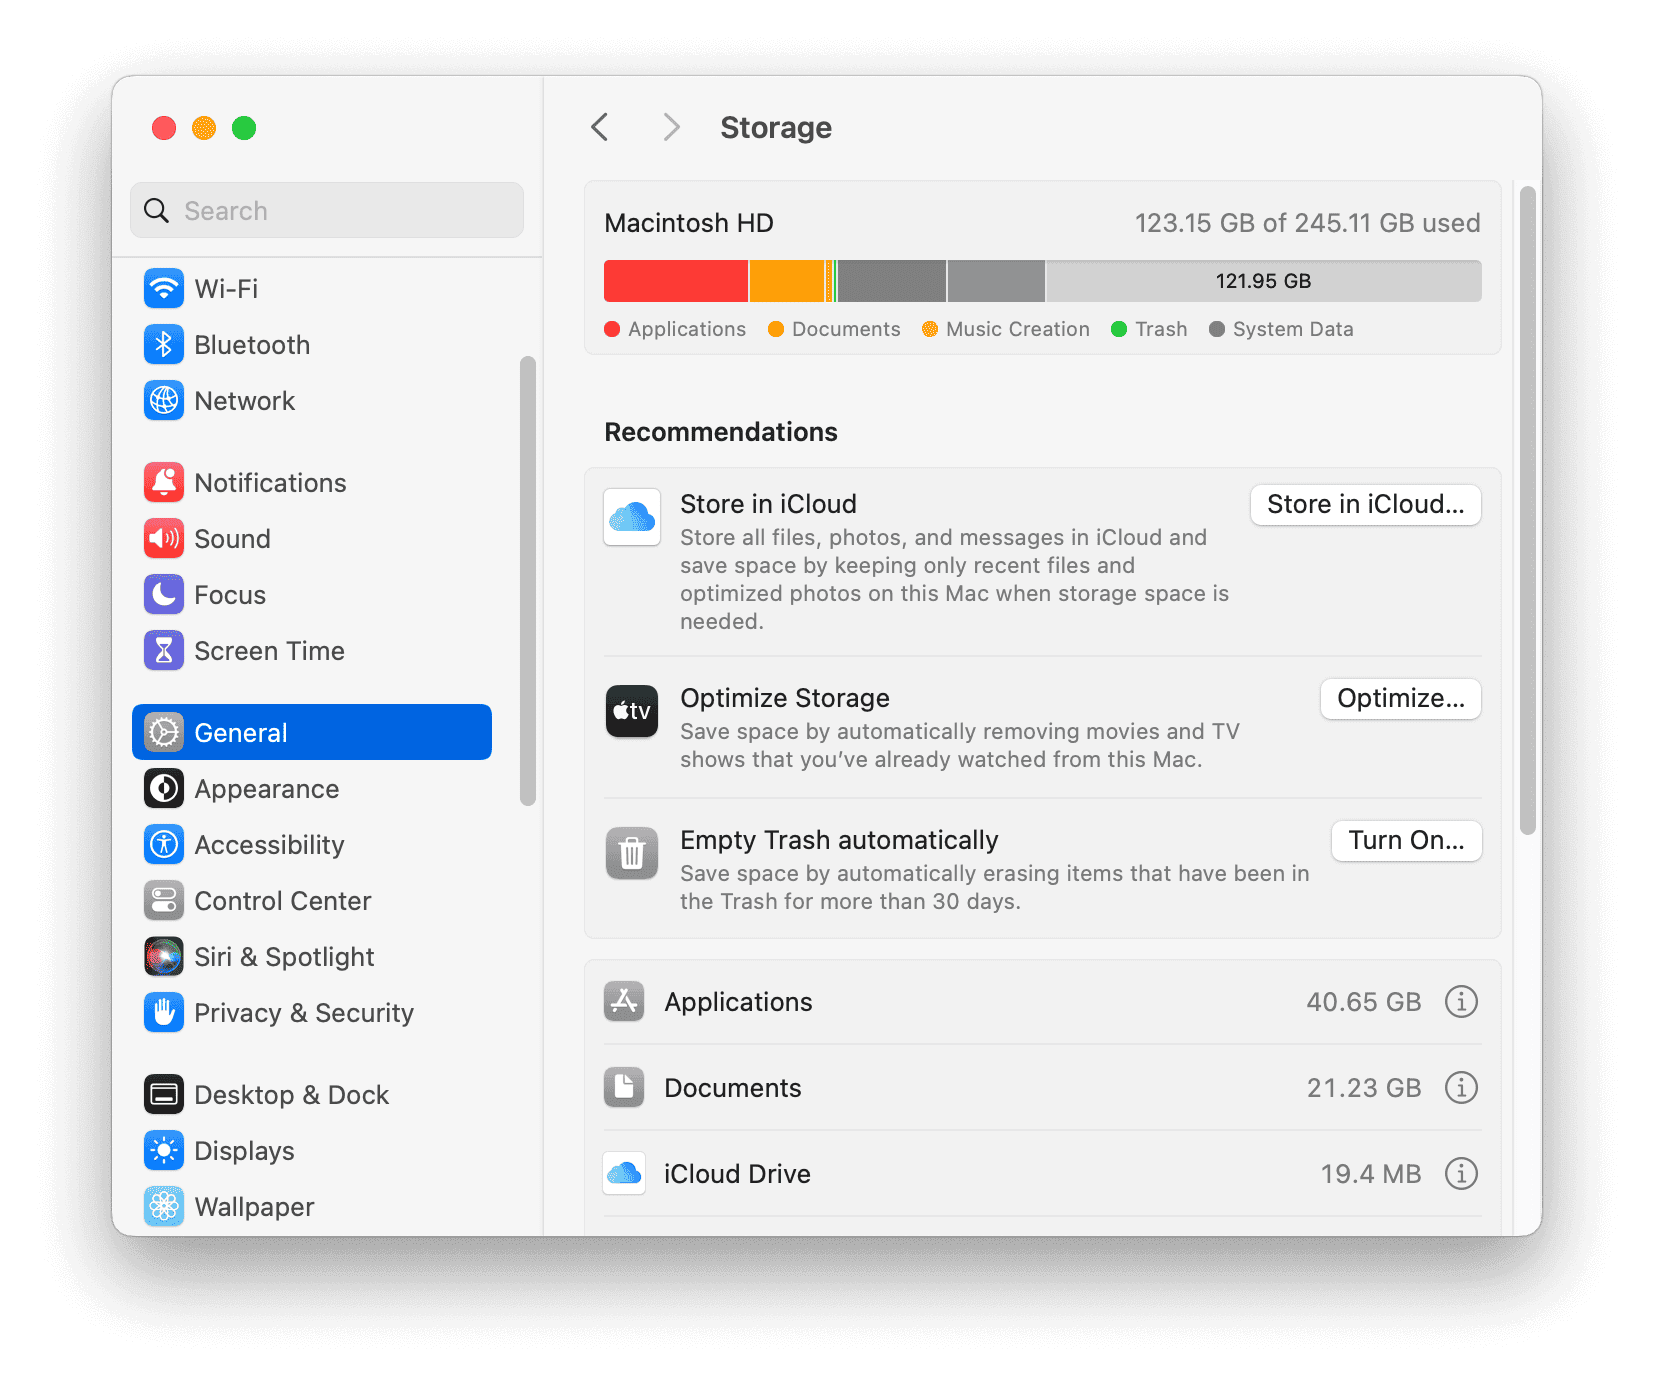Click the sidebar vertical scrollbar
1654x1384 pixels.
[528, 581]
